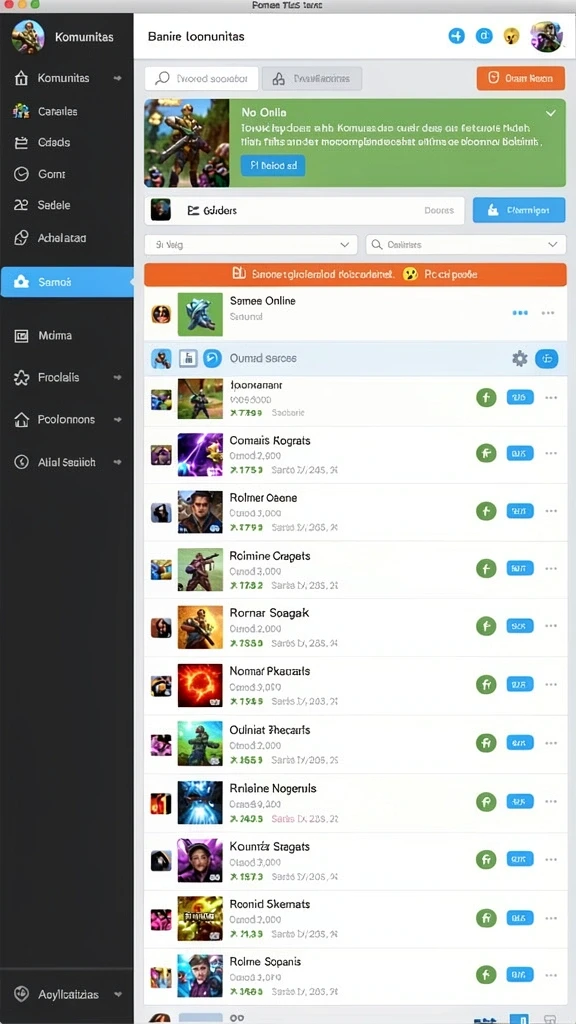The width and height of the screenshot is (576, 1024).
Task: Open the Si Veig dropdown
Action: (251, 245)
